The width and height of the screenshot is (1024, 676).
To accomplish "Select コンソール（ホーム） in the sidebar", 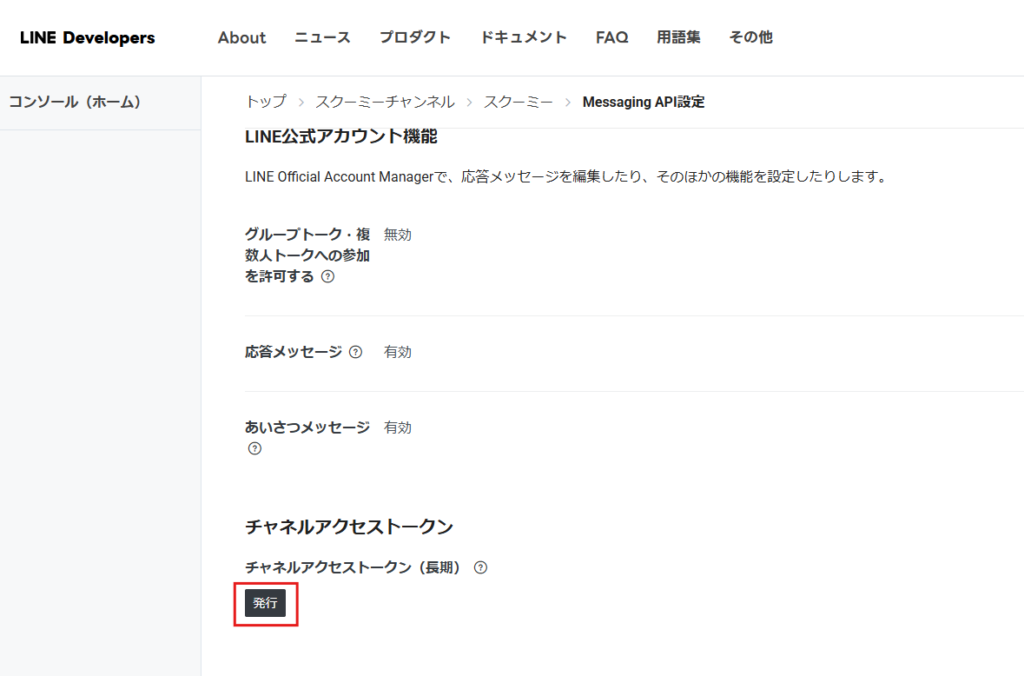I will tap(74, 102).
